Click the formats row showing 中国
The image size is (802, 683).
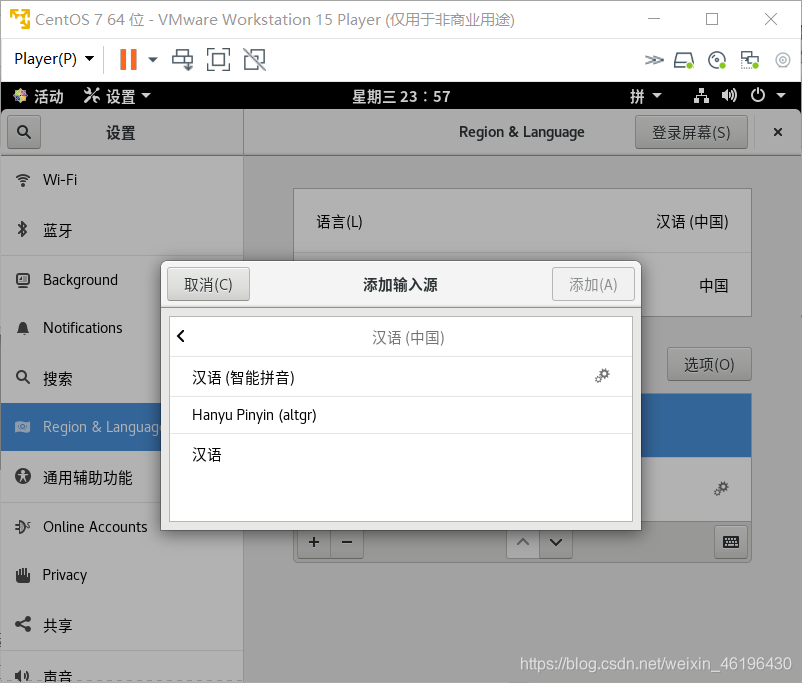(696, 285)
